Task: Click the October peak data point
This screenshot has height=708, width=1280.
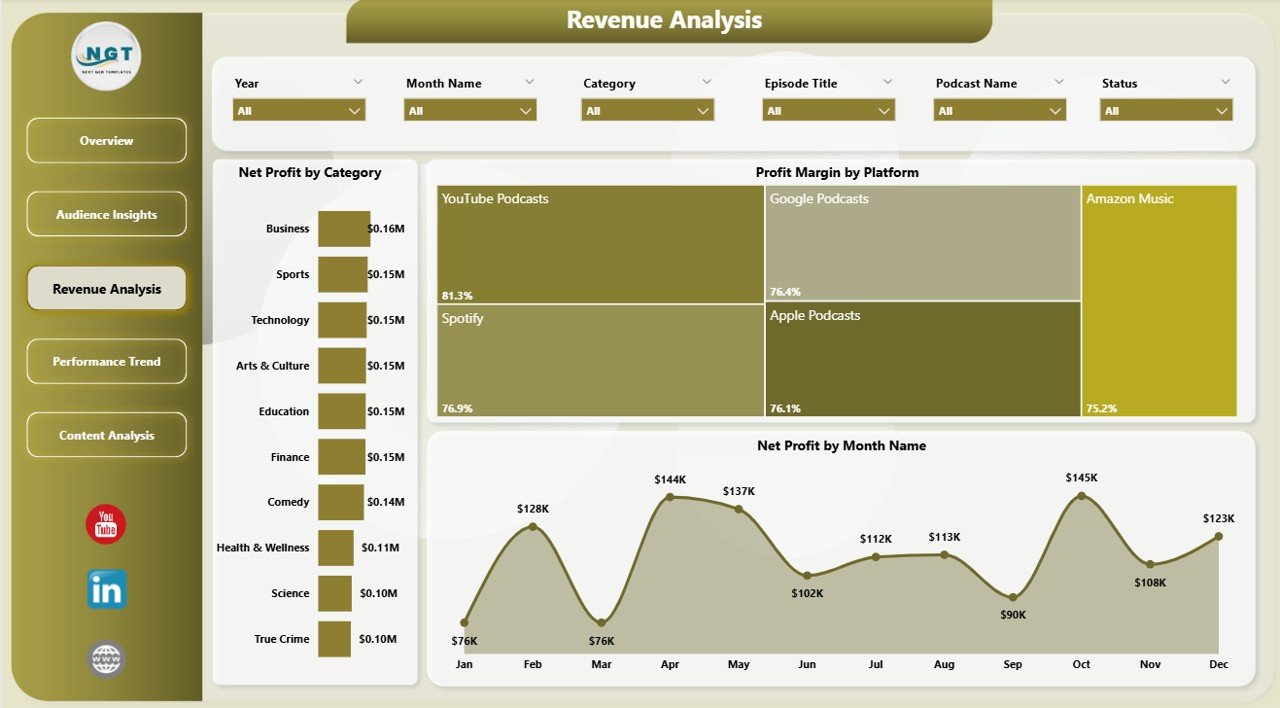Action: 1082,493
